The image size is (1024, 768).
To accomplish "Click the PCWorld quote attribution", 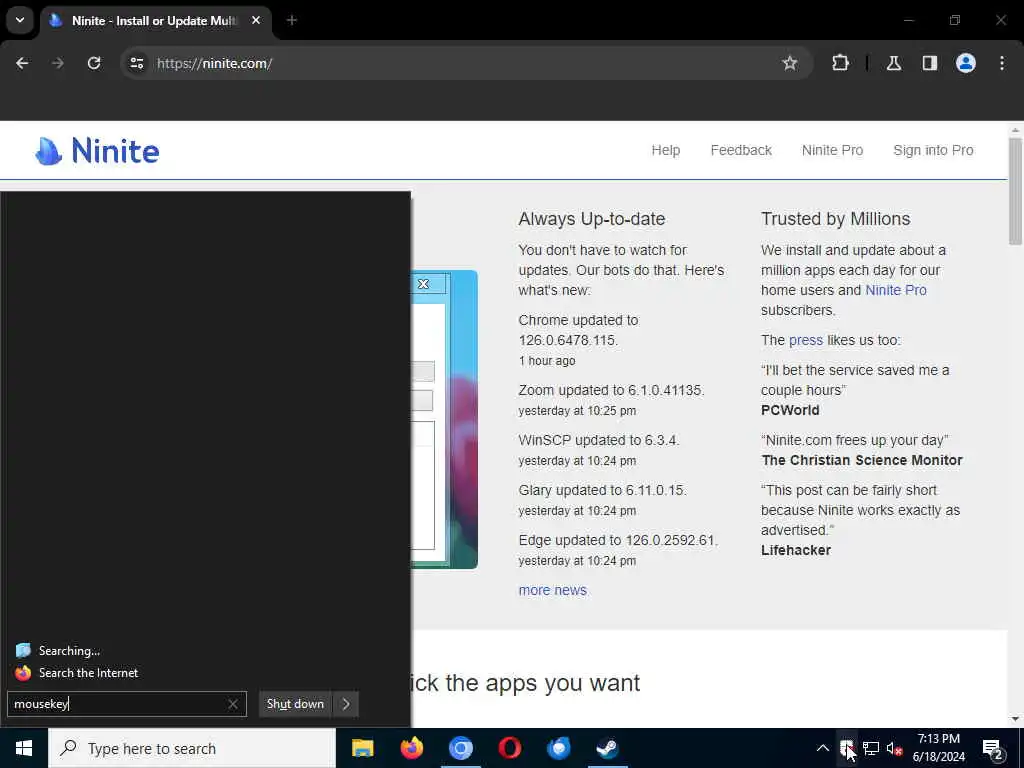I will [790, 410].
